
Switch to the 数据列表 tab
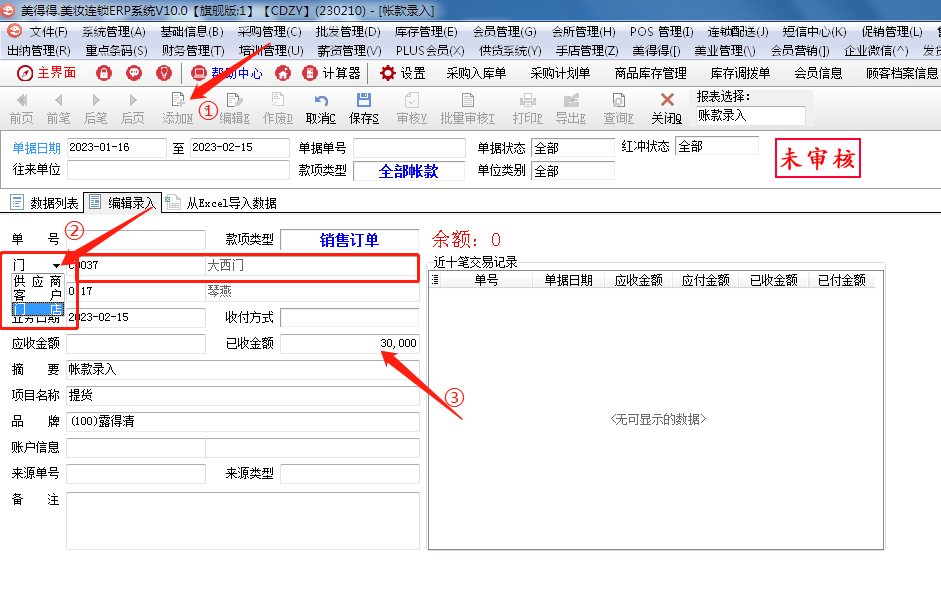[x=44, y=203]
